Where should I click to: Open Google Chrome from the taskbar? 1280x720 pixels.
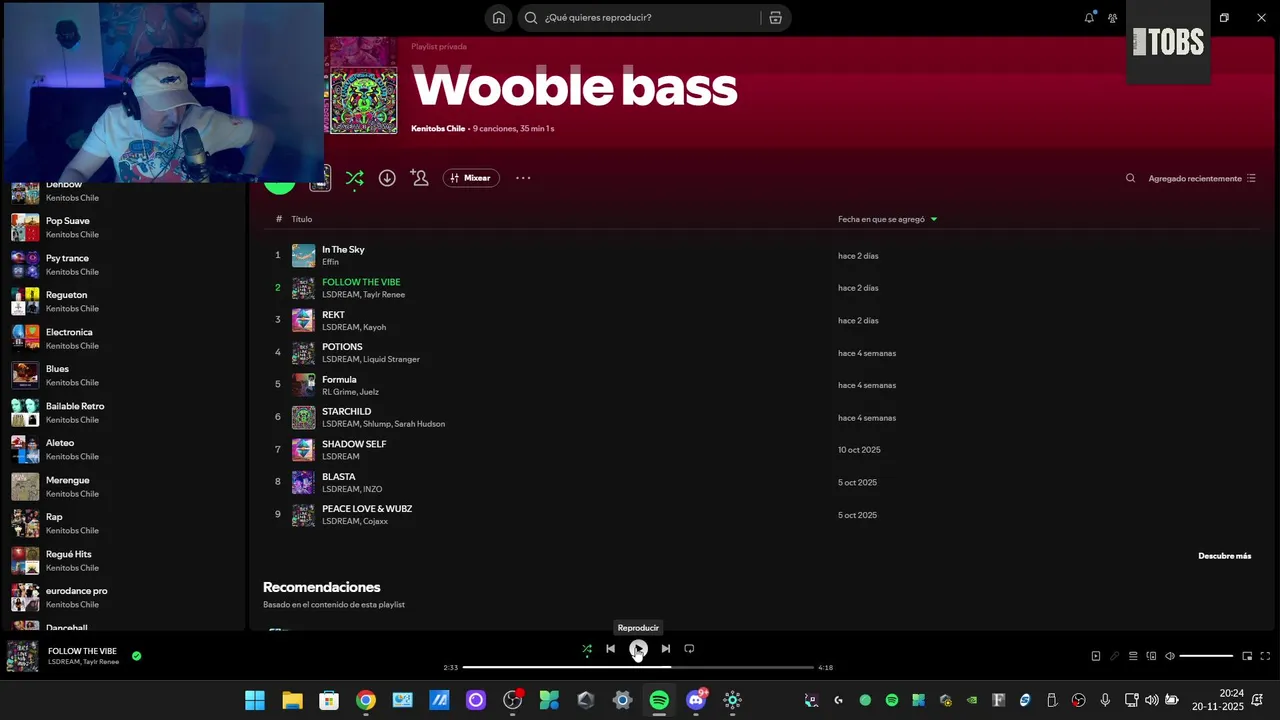366,700
